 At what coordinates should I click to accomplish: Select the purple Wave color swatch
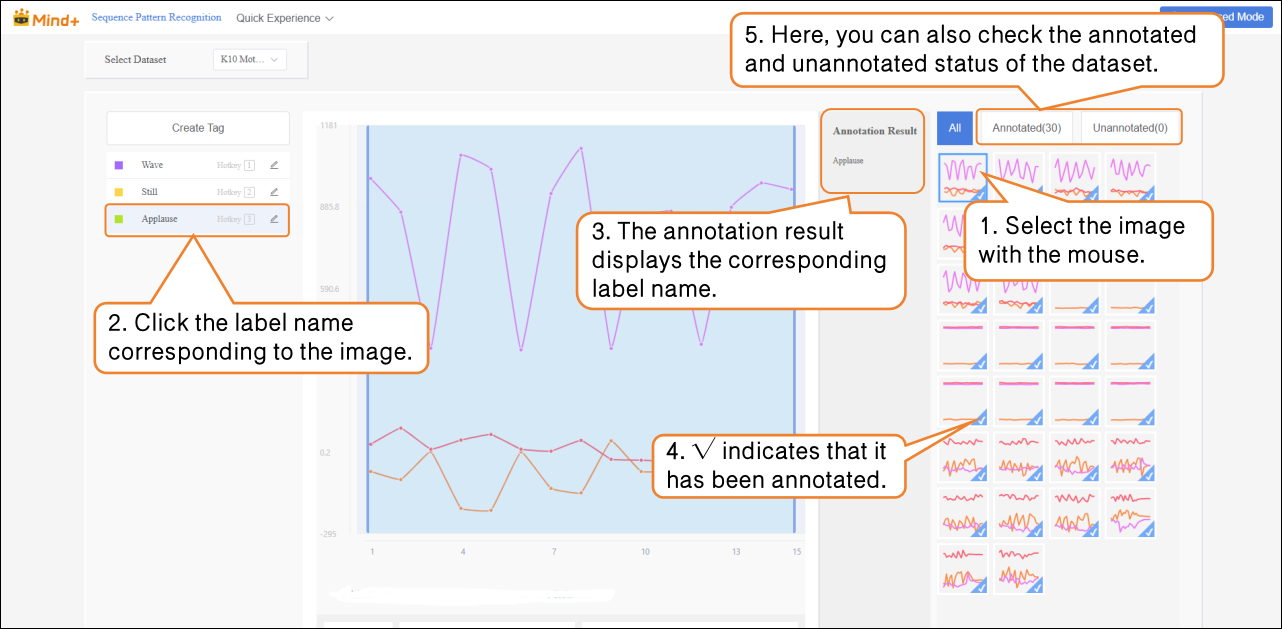coord(119,165)
